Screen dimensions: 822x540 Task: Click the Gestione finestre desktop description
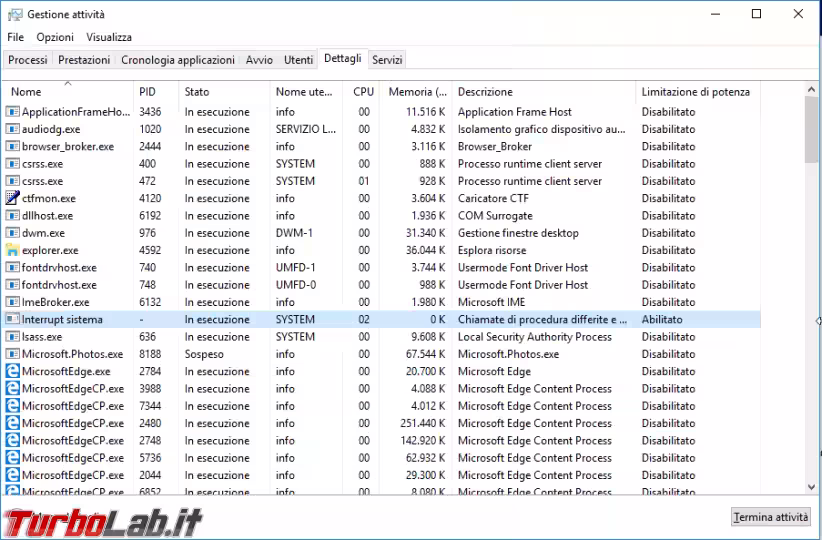pos(518,233)
